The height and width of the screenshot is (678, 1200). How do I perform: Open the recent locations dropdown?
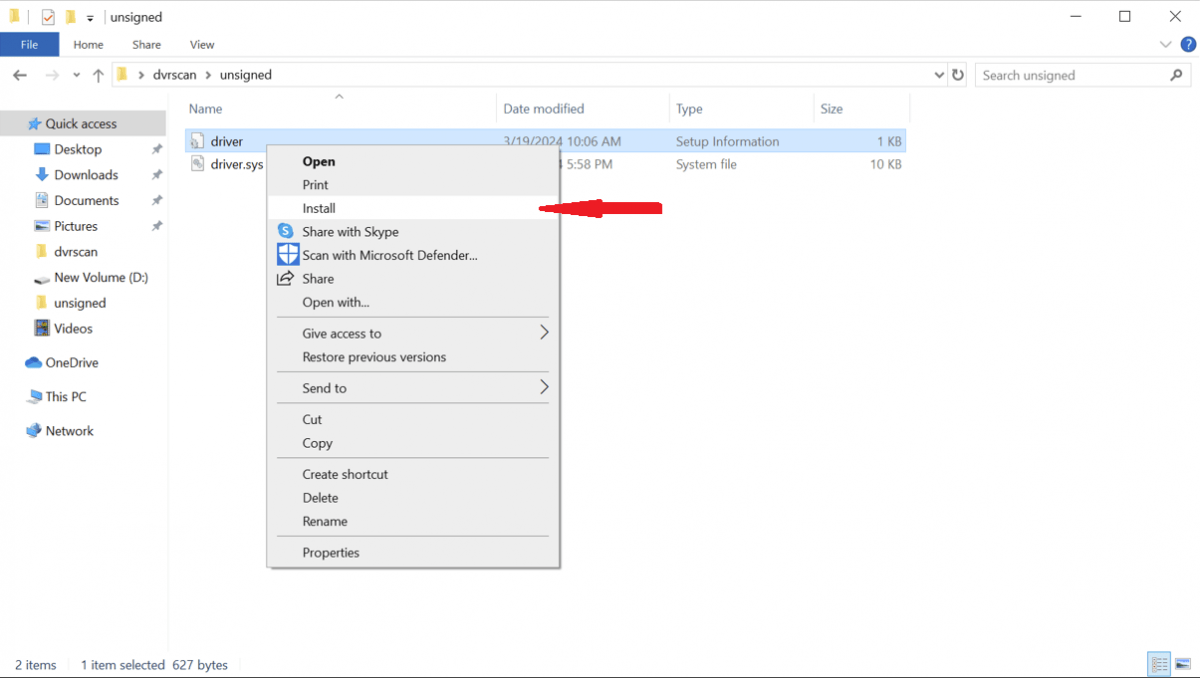coord(77,75)
